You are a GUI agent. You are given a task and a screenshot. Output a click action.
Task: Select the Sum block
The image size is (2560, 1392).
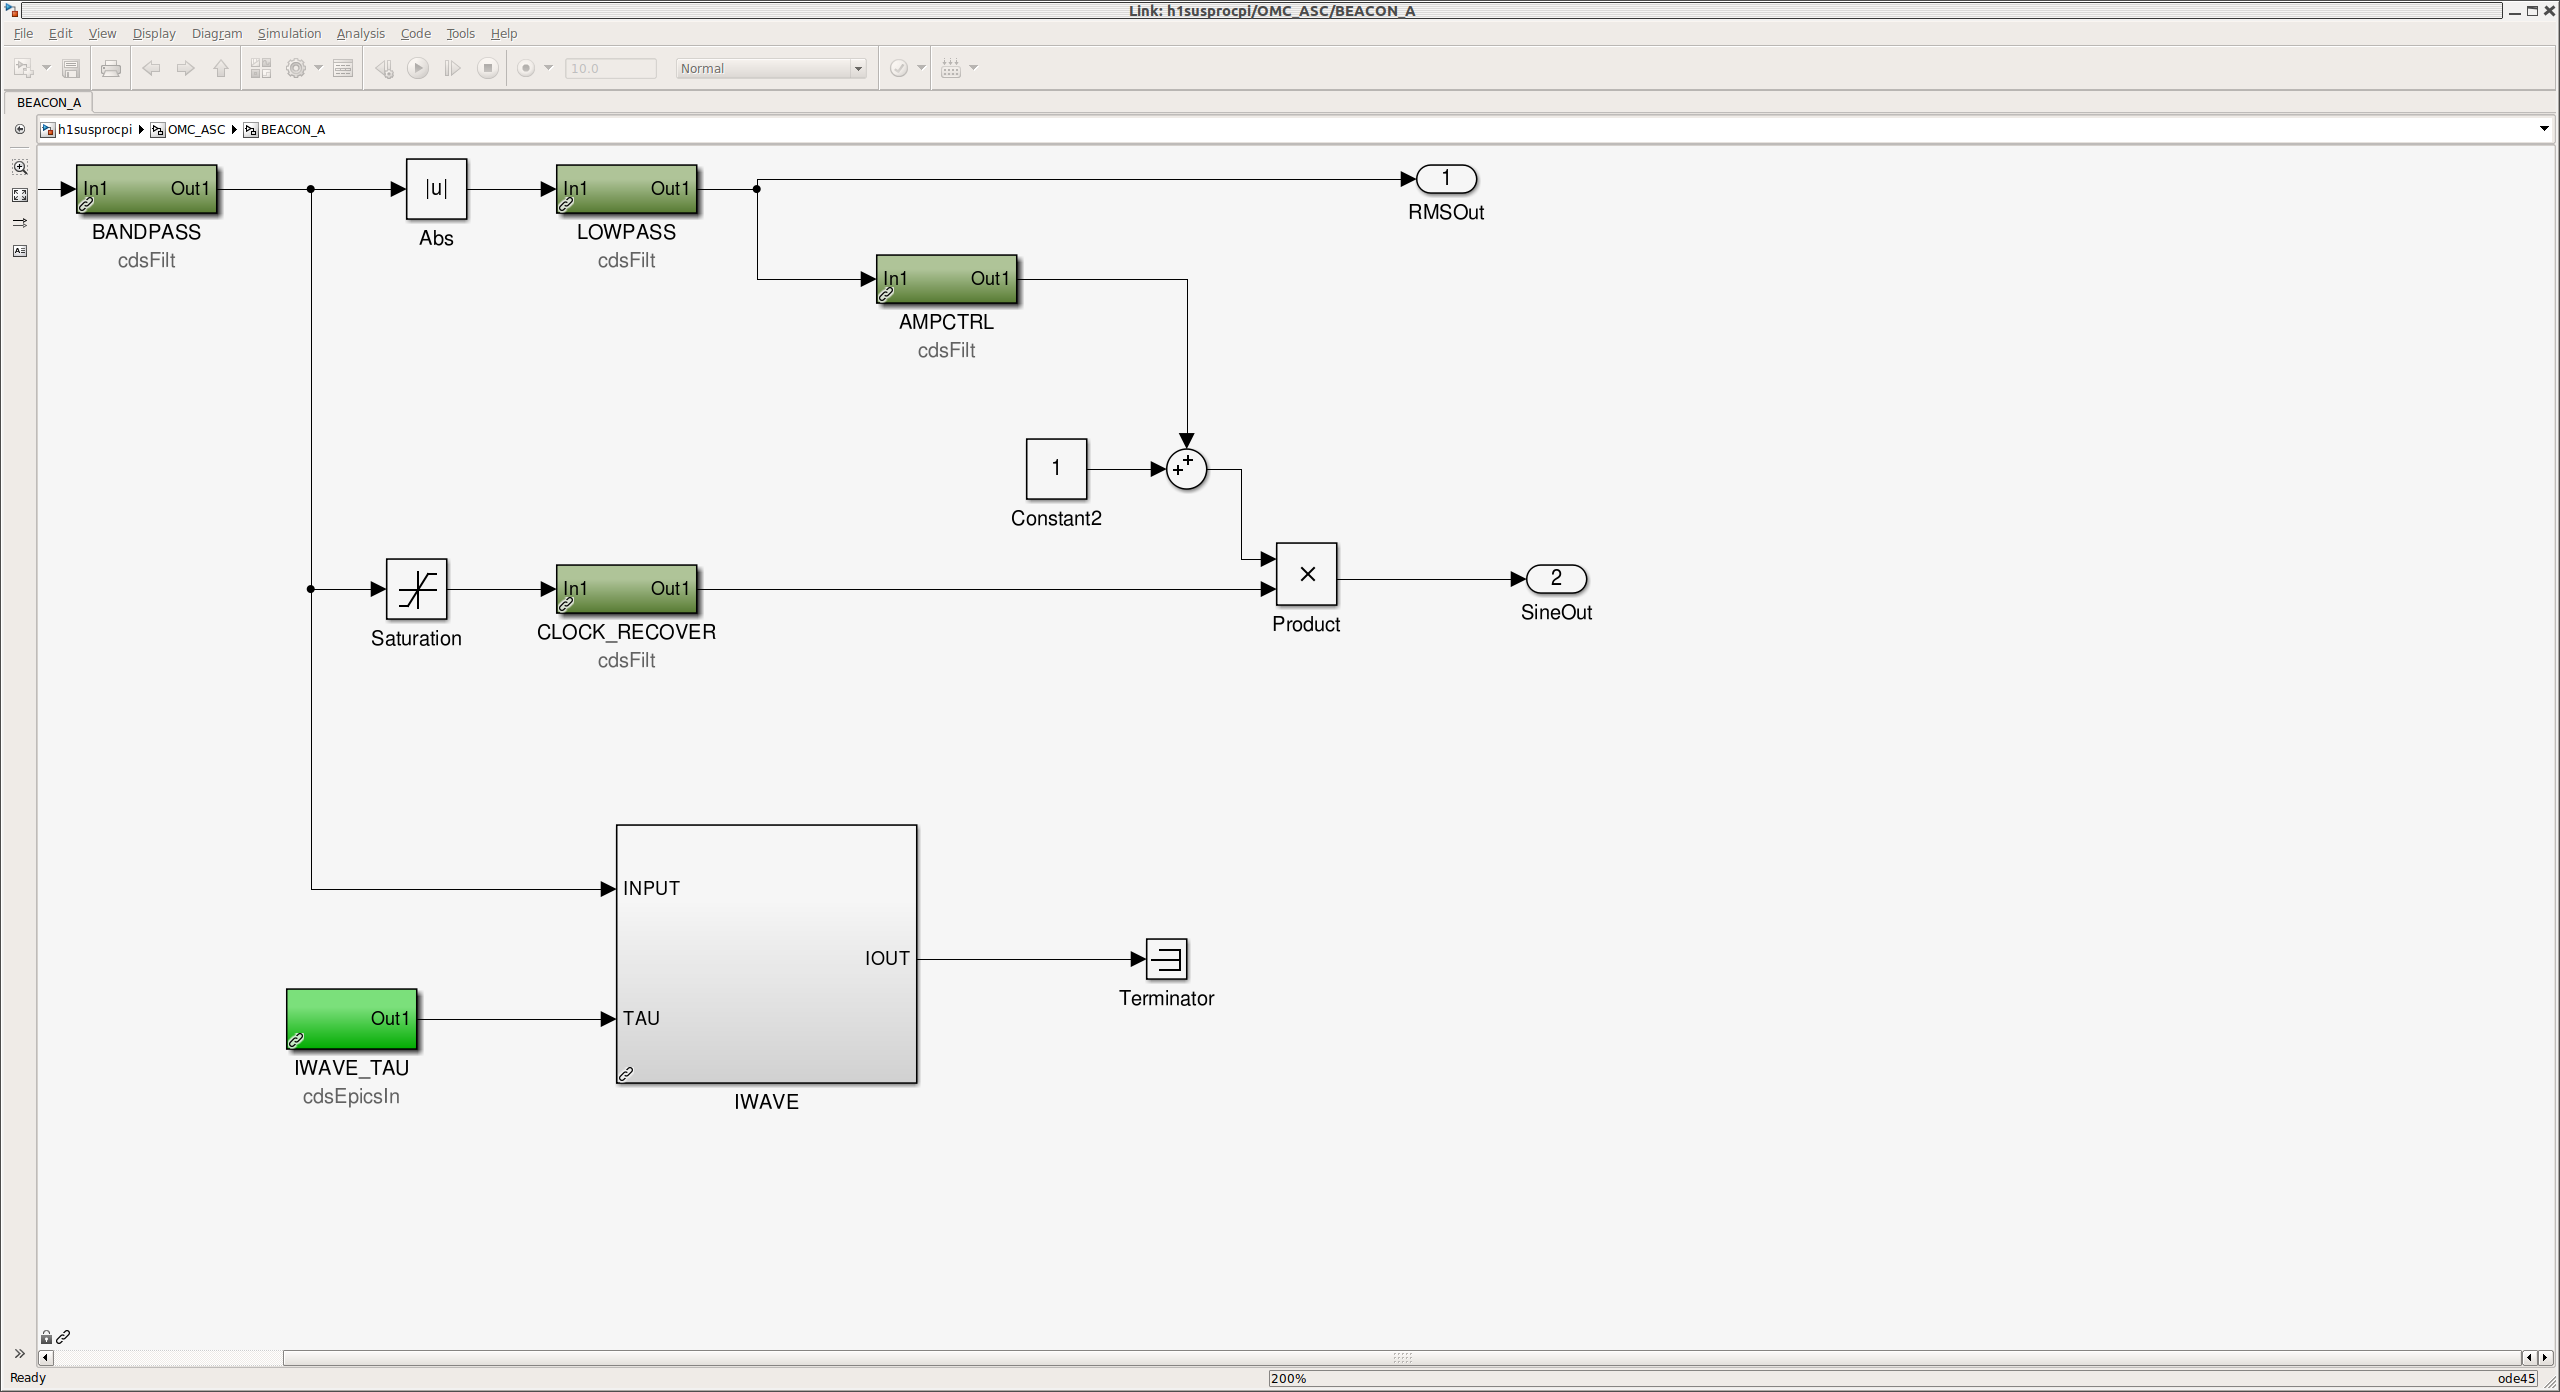click(x=1187, y=469)
